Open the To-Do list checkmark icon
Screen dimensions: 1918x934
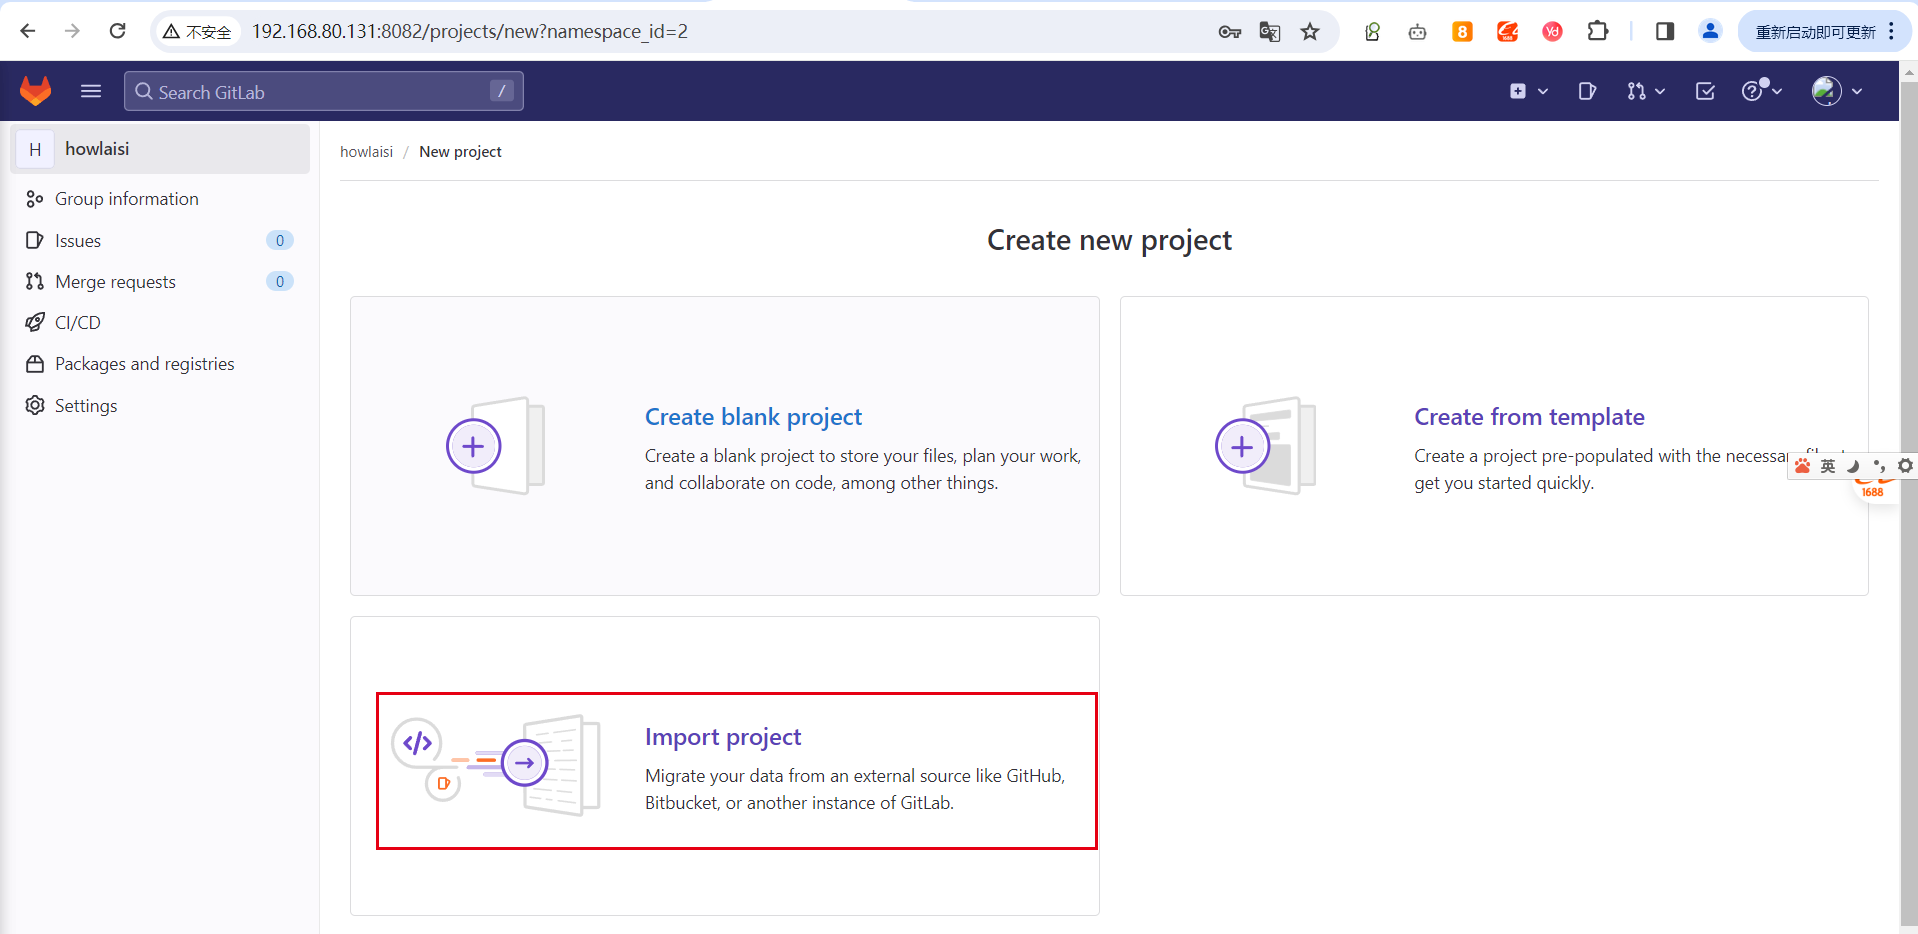[1705, 91]
